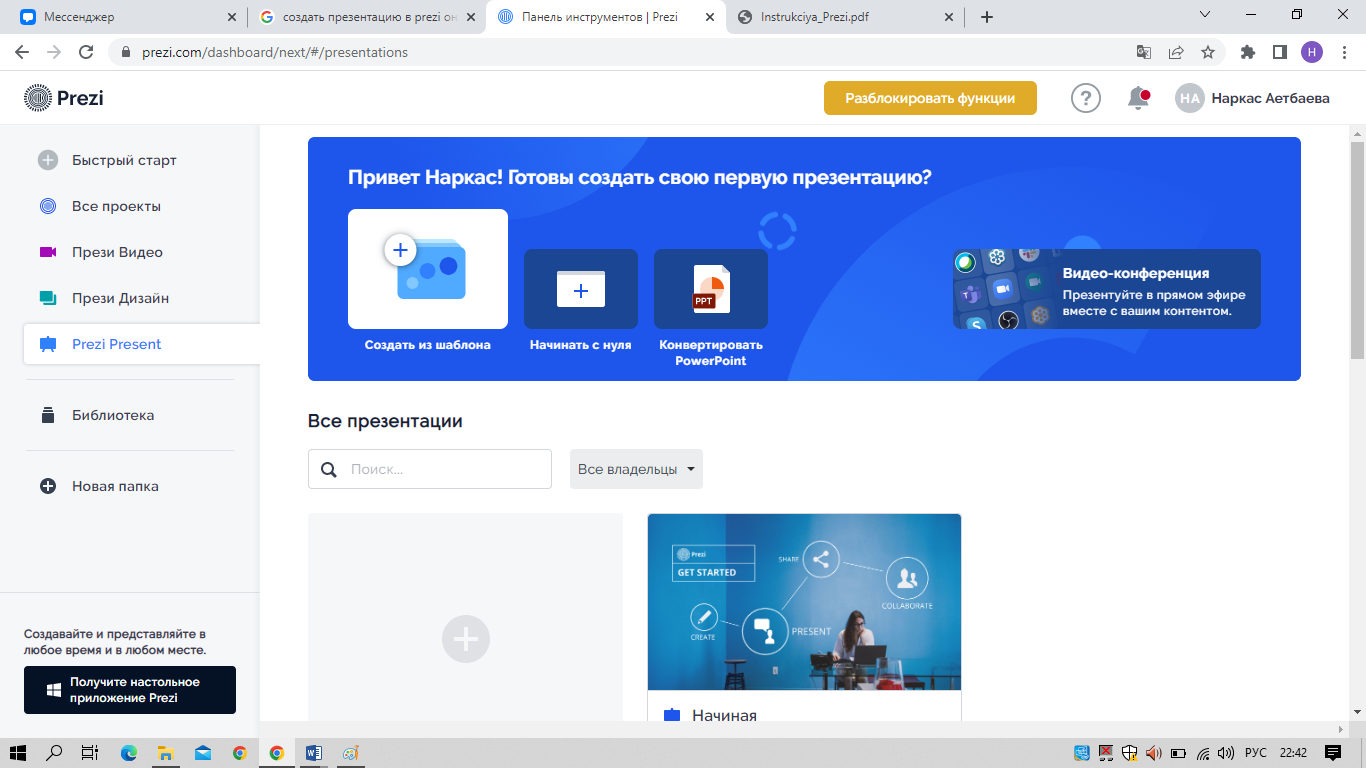1366x768 pixels.
Task: Open Microsoft Edge from taskbar
Action: [129, 753]
